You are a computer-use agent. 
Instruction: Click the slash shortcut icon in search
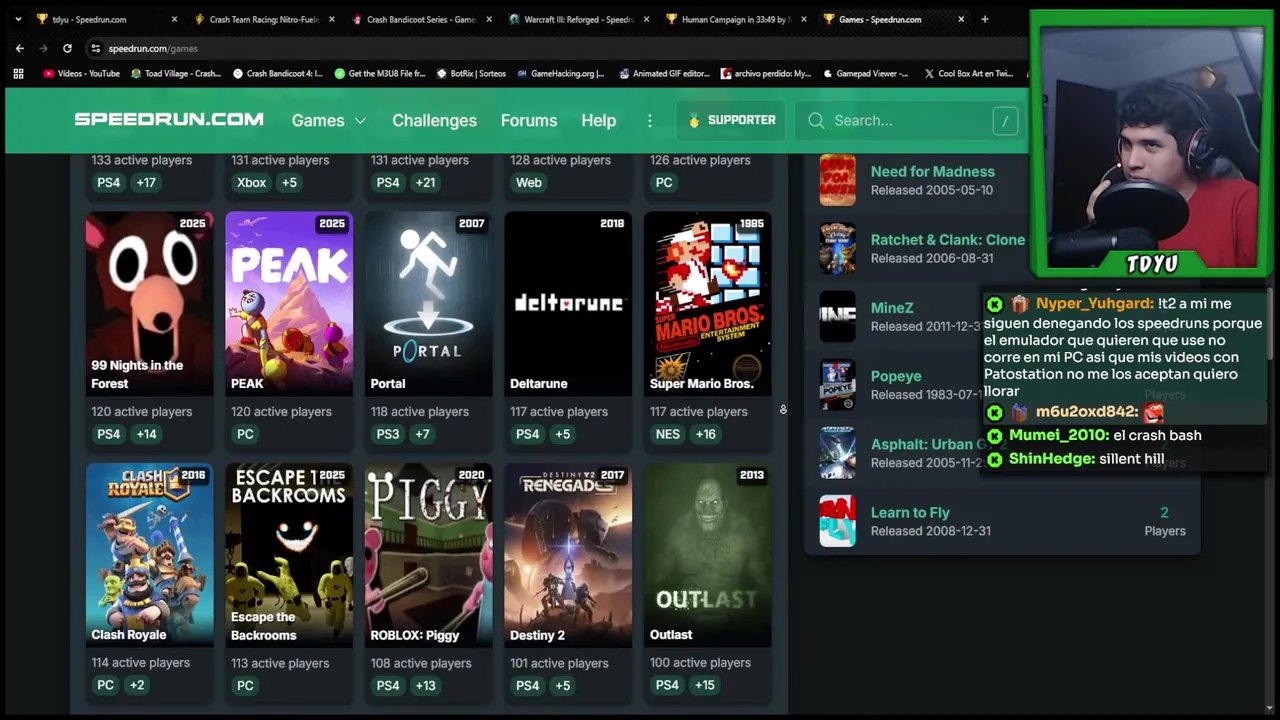point(1005,121)
